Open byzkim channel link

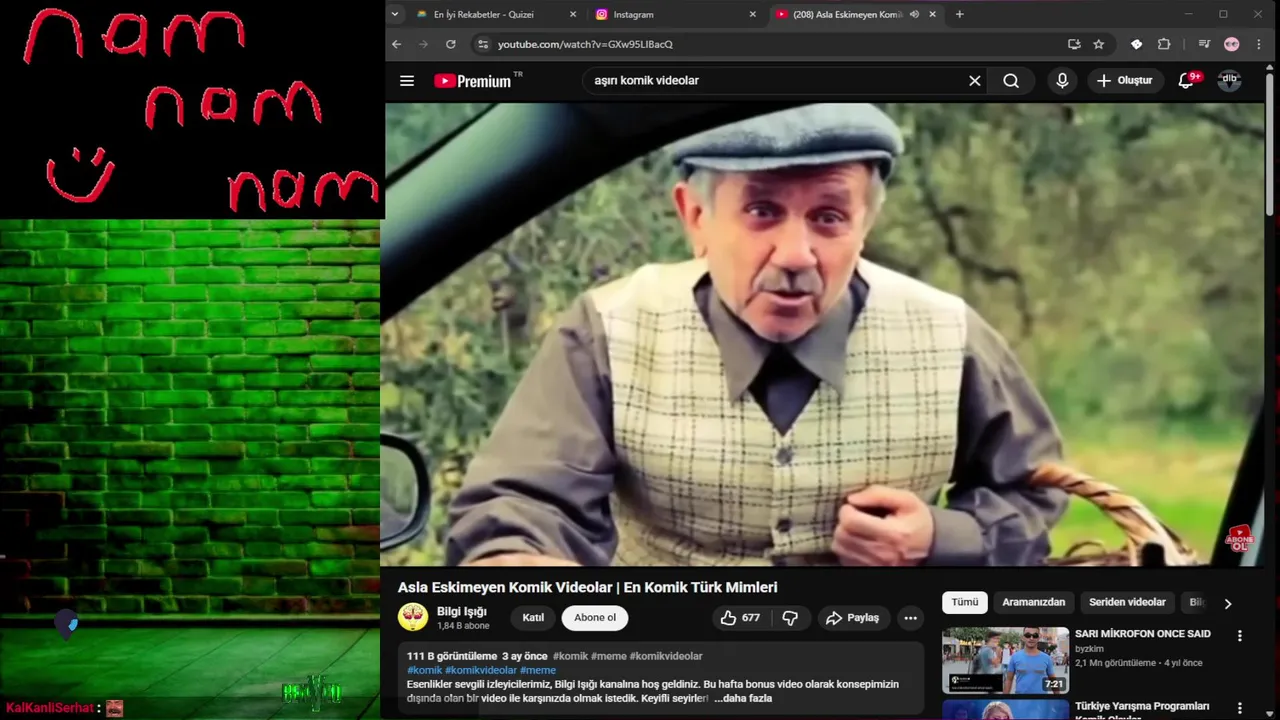click(1089, 649)
